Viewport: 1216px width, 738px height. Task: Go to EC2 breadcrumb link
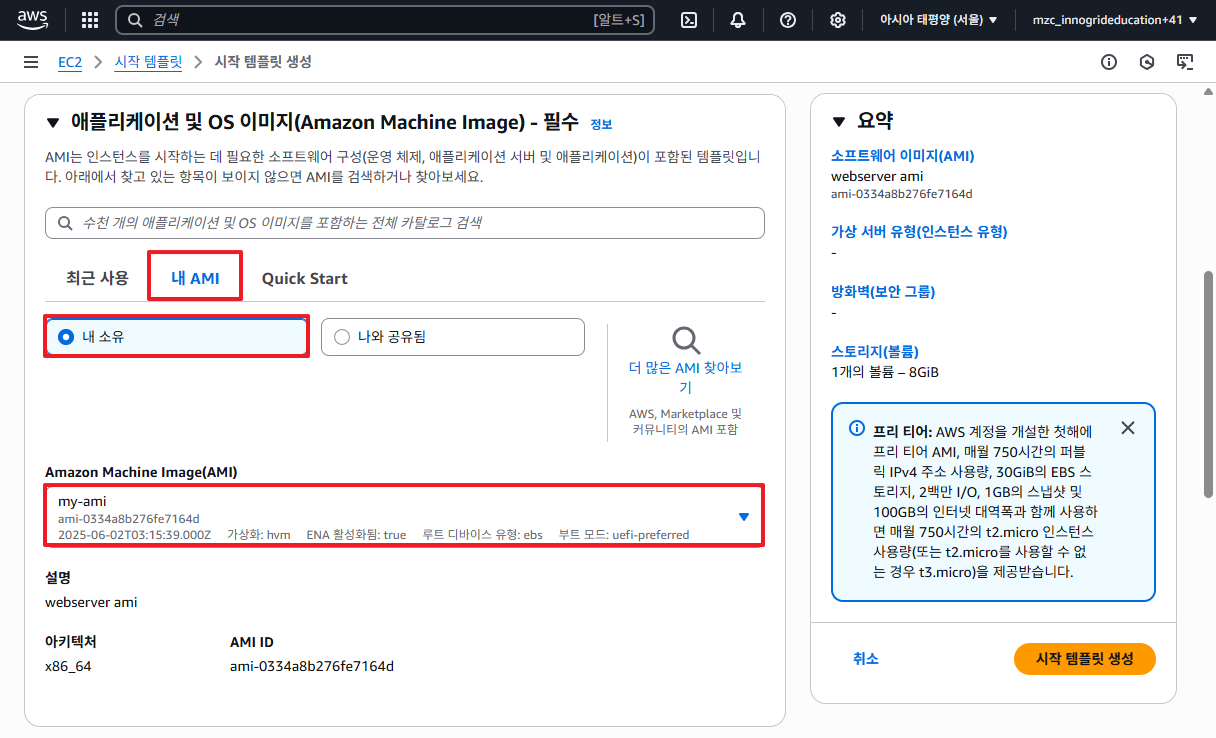tap(70, 62)
